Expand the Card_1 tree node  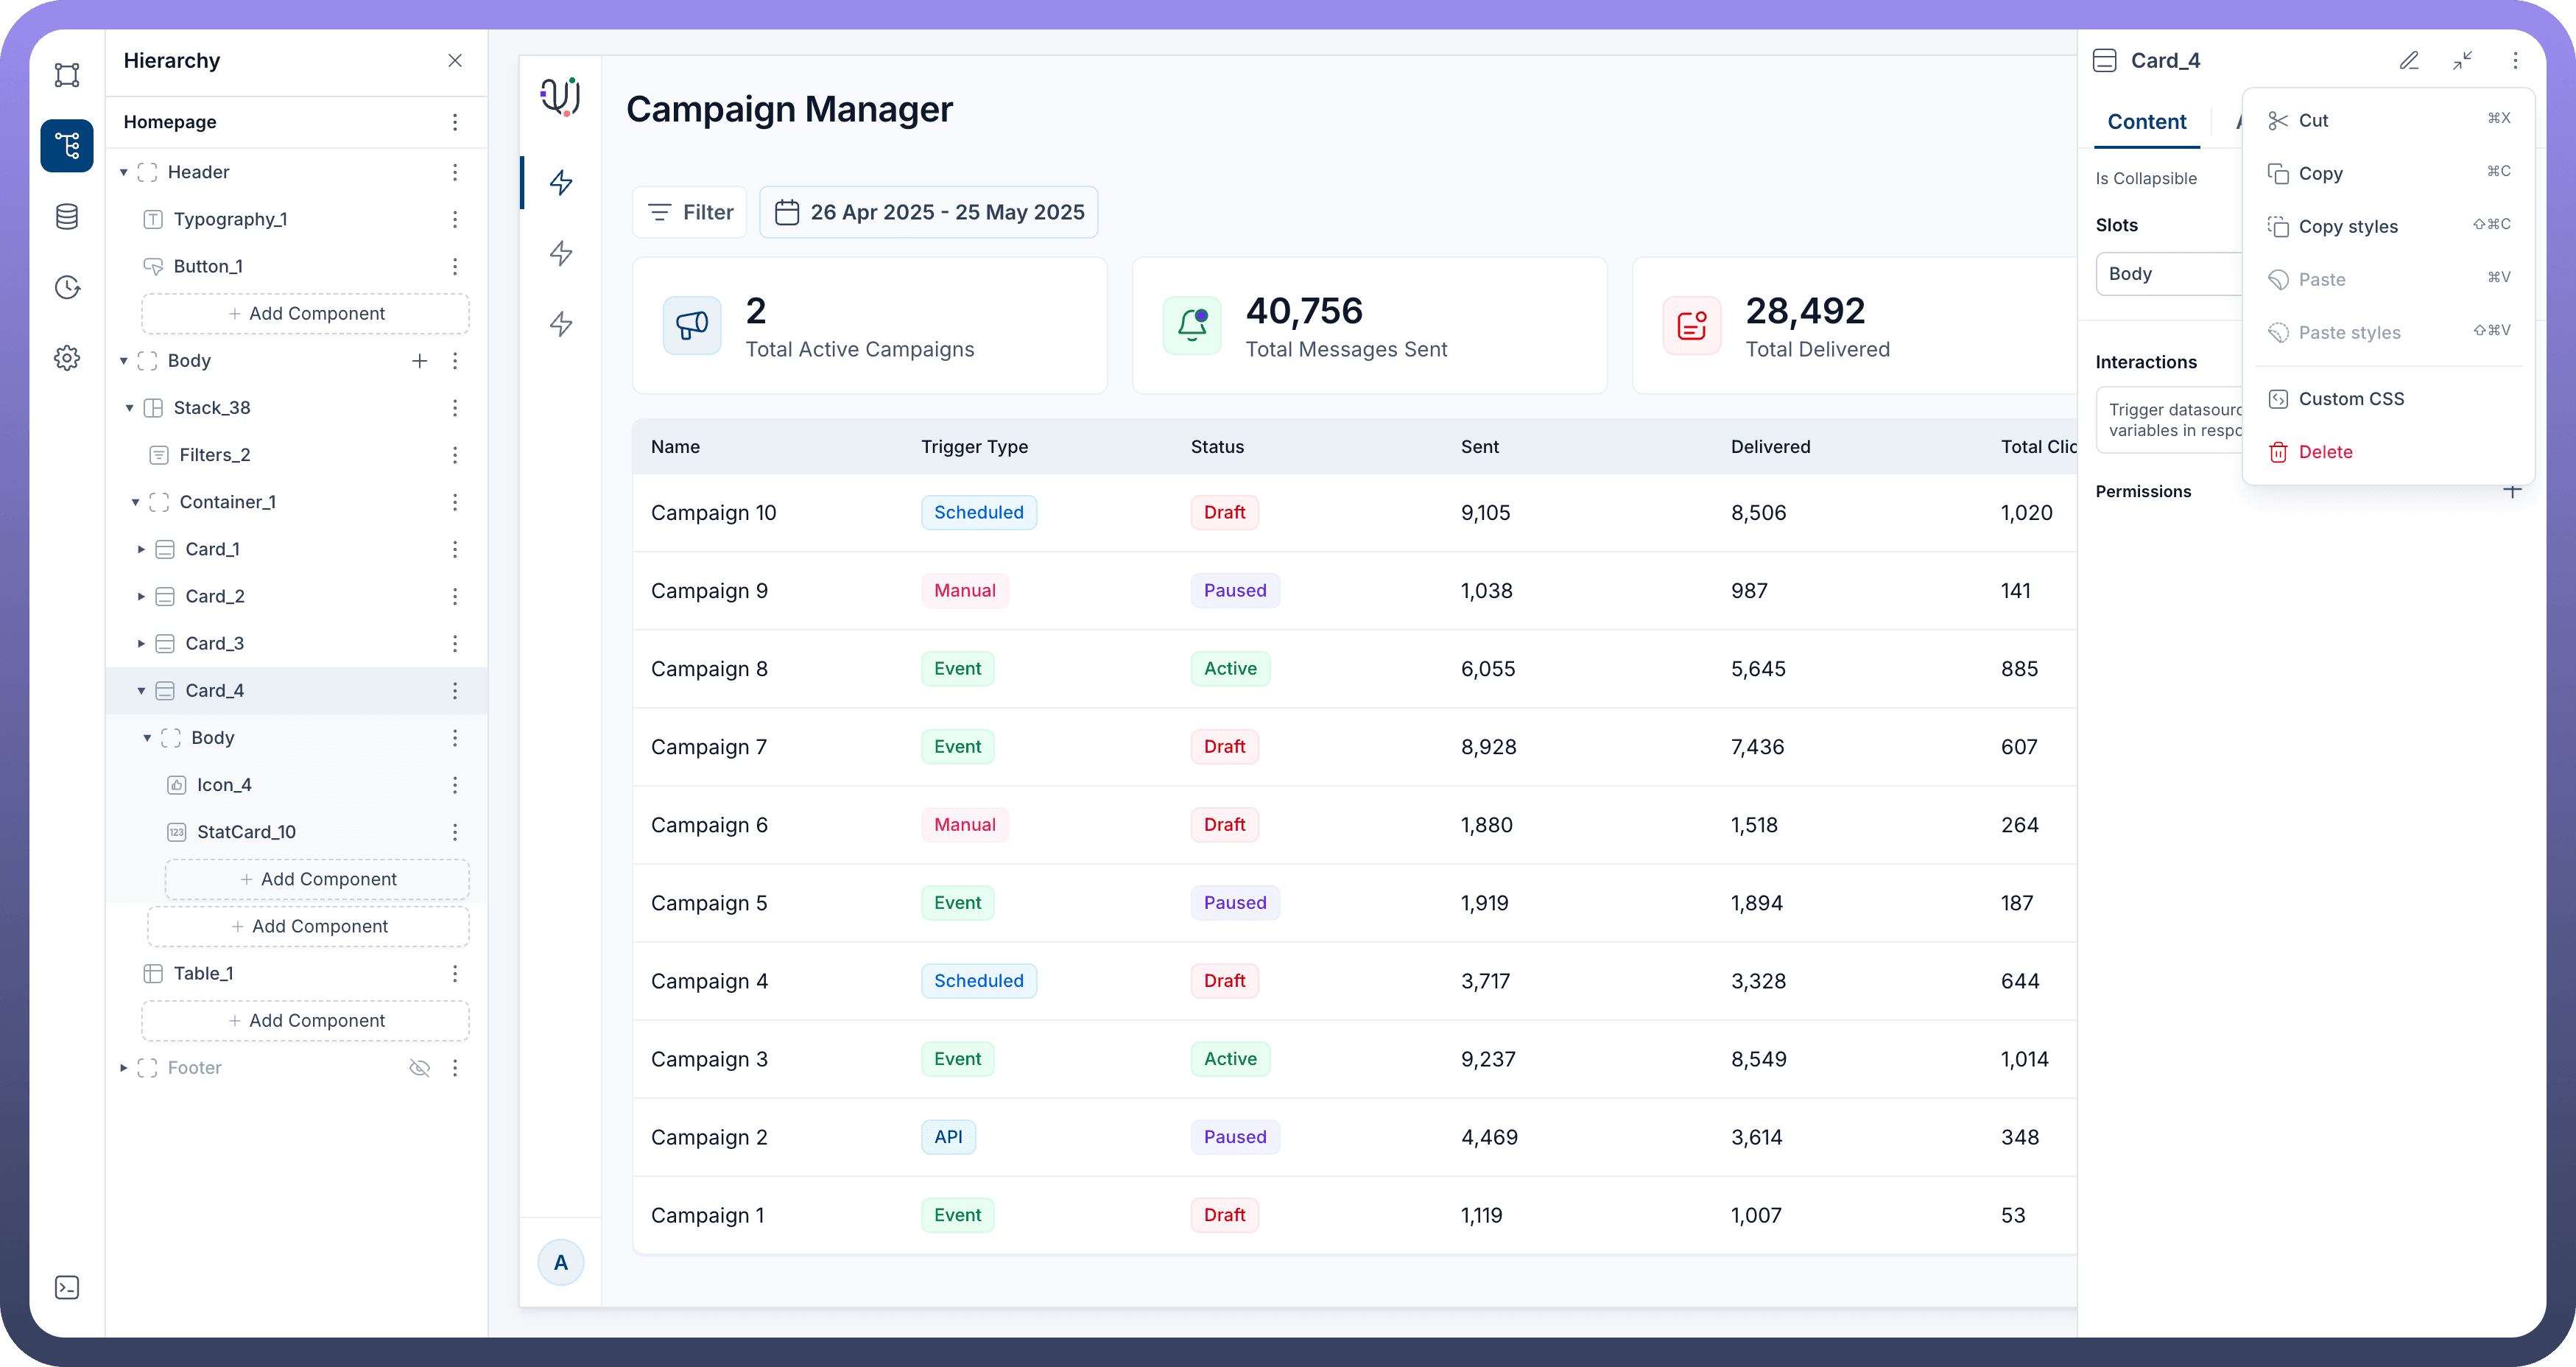tap(141, 550)
